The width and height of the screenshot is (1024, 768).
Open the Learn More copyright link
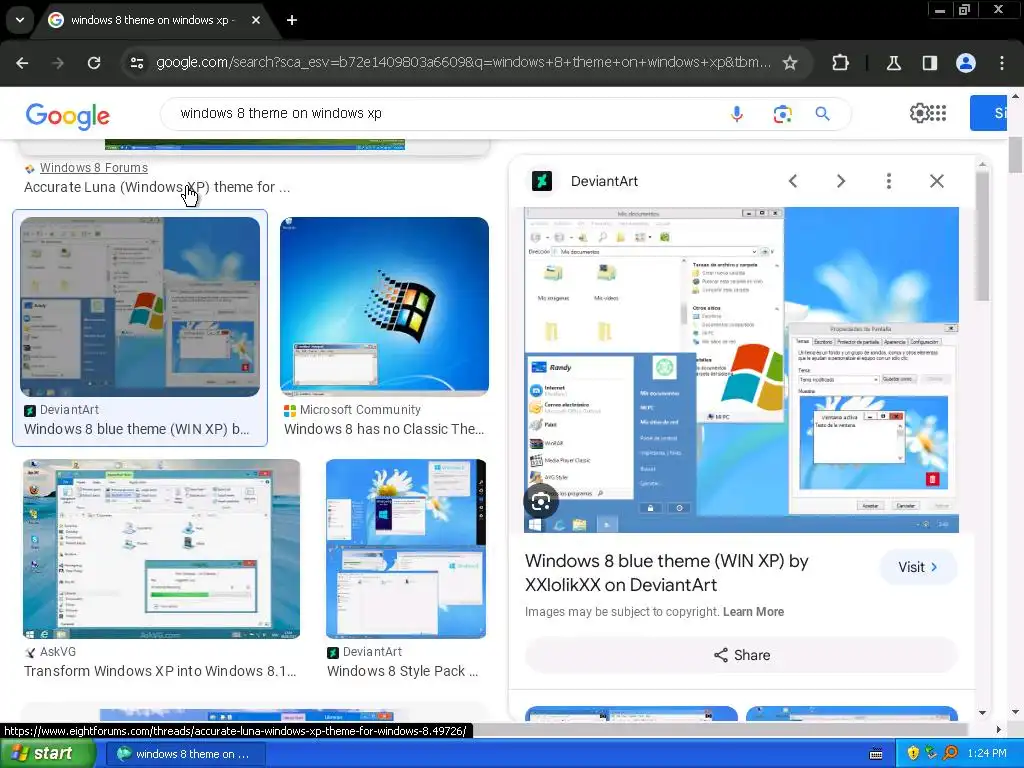(753, 612)
